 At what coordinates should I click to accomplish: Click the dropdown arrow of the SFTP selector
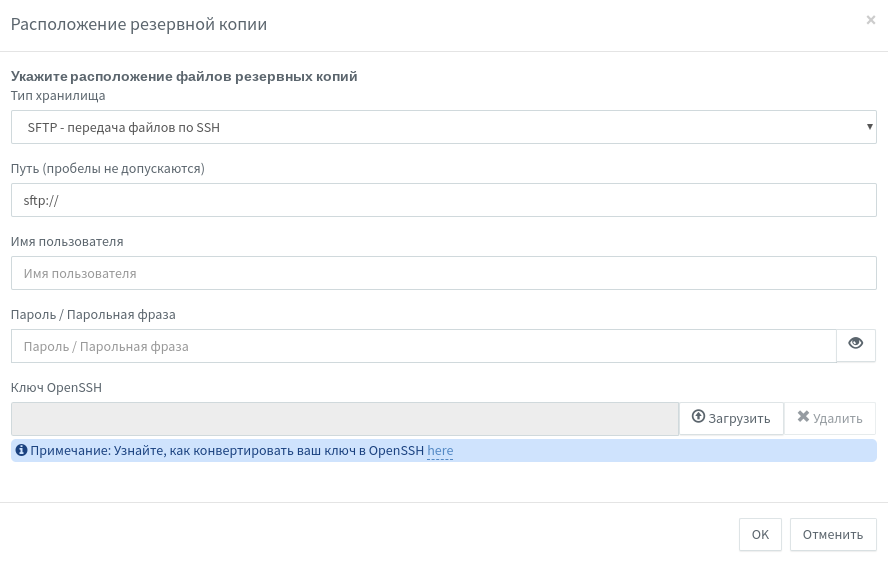click(869, 126)
